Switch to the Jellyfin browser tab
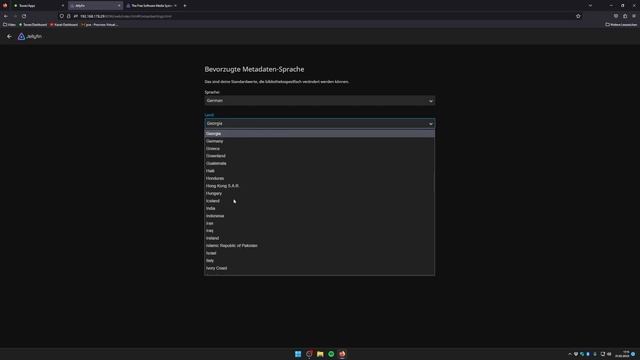Screen dimensions: 640x360 (x=96, y=6)
